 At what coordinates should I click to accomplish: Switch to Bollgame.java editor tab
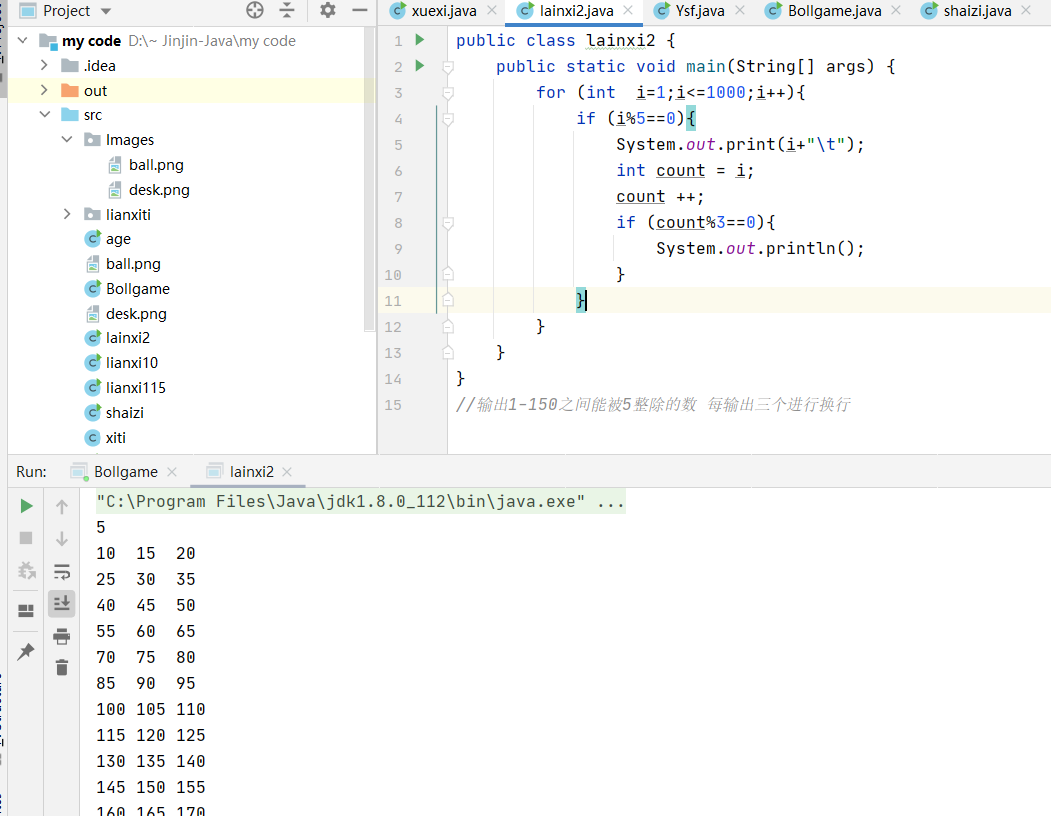[834, 11]
